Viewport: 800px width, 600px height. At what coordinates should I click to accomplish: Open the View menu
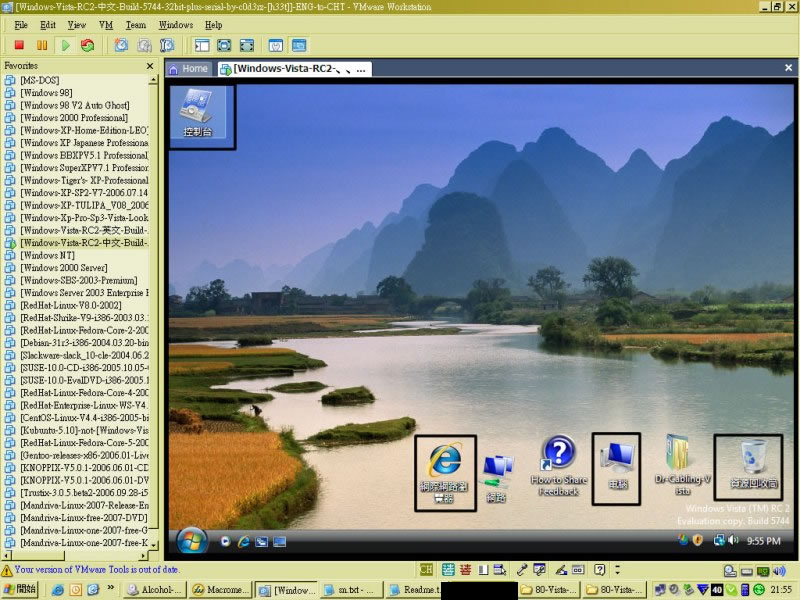tap(77, 25)
